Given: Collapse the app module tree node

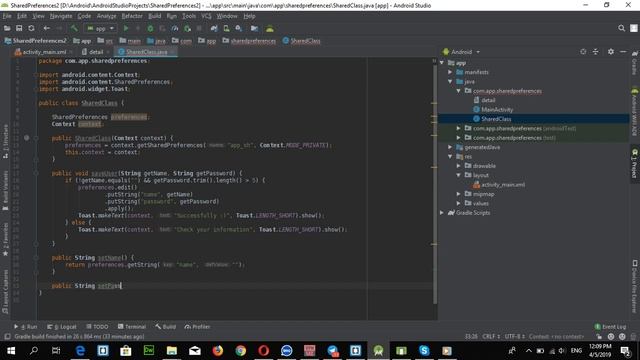Looking at the screenshot, I should click(442, 63).
